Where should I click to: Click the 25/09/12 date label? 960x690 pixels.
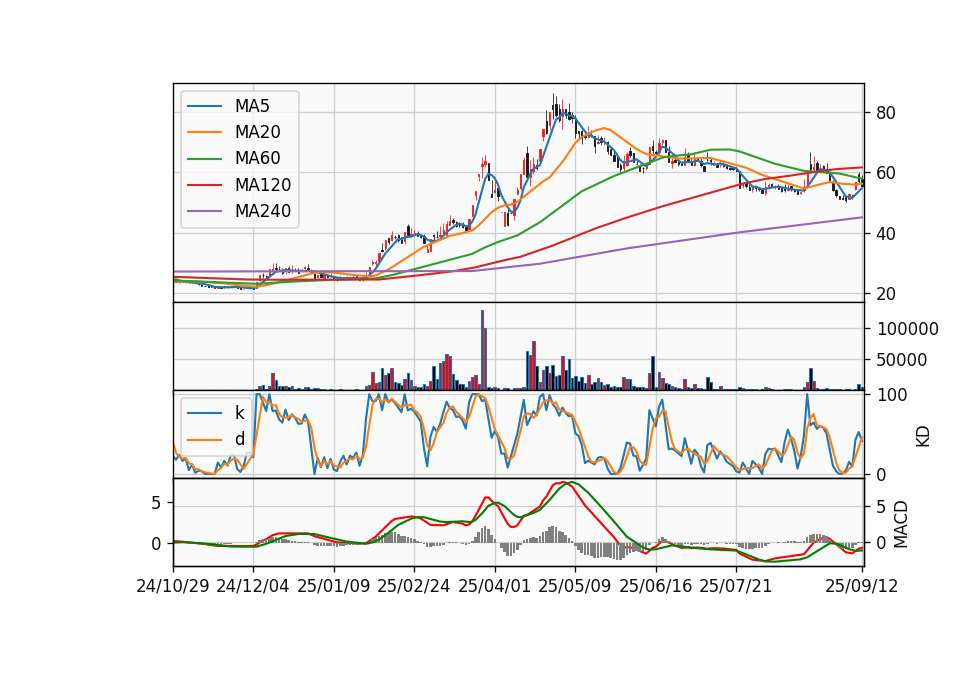pyautogui.click(x=861, y=586)
